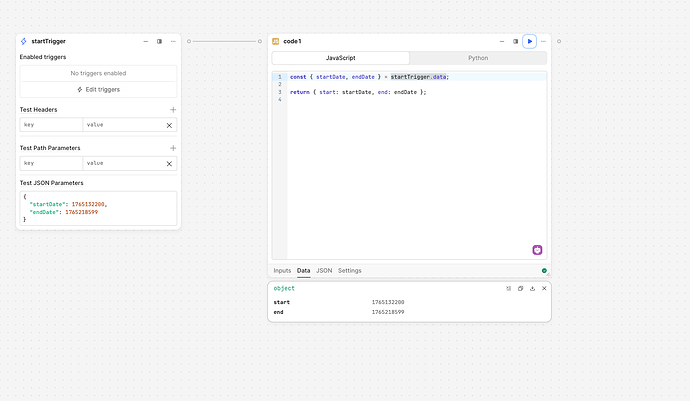Click the purple AI assistant icon in editor
Image resolution: width=690 pixels, height=401 pixels.
point(537,249)
